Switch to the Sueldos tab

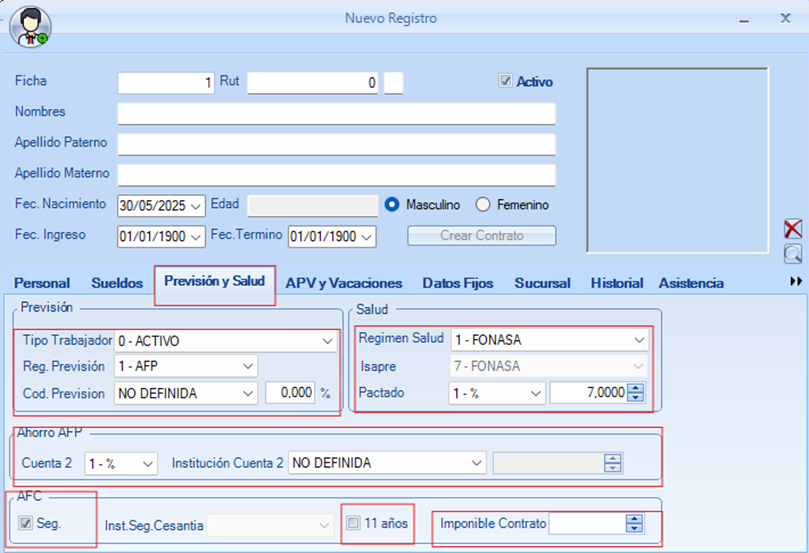pyautogui.click(x=117, y=284)
